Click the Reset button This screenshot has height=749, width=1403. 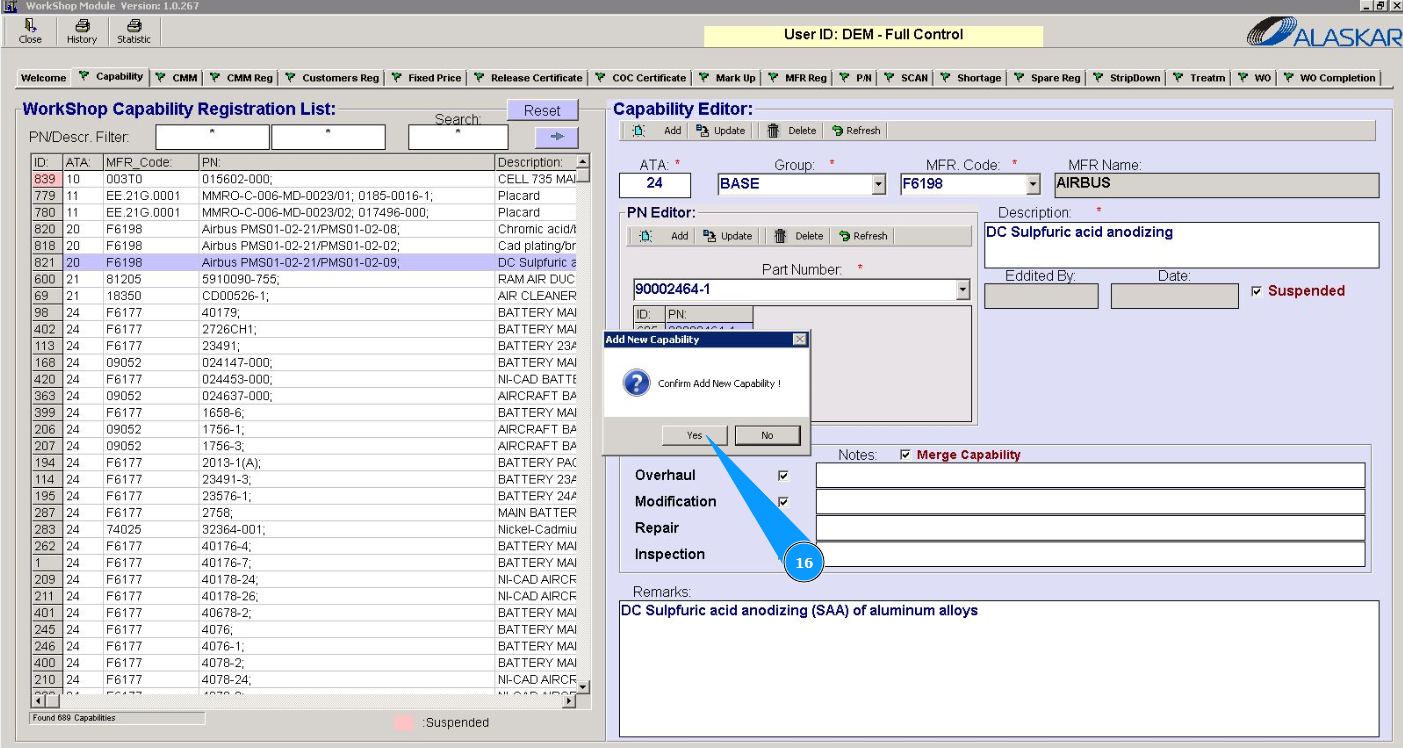point(542,111)
